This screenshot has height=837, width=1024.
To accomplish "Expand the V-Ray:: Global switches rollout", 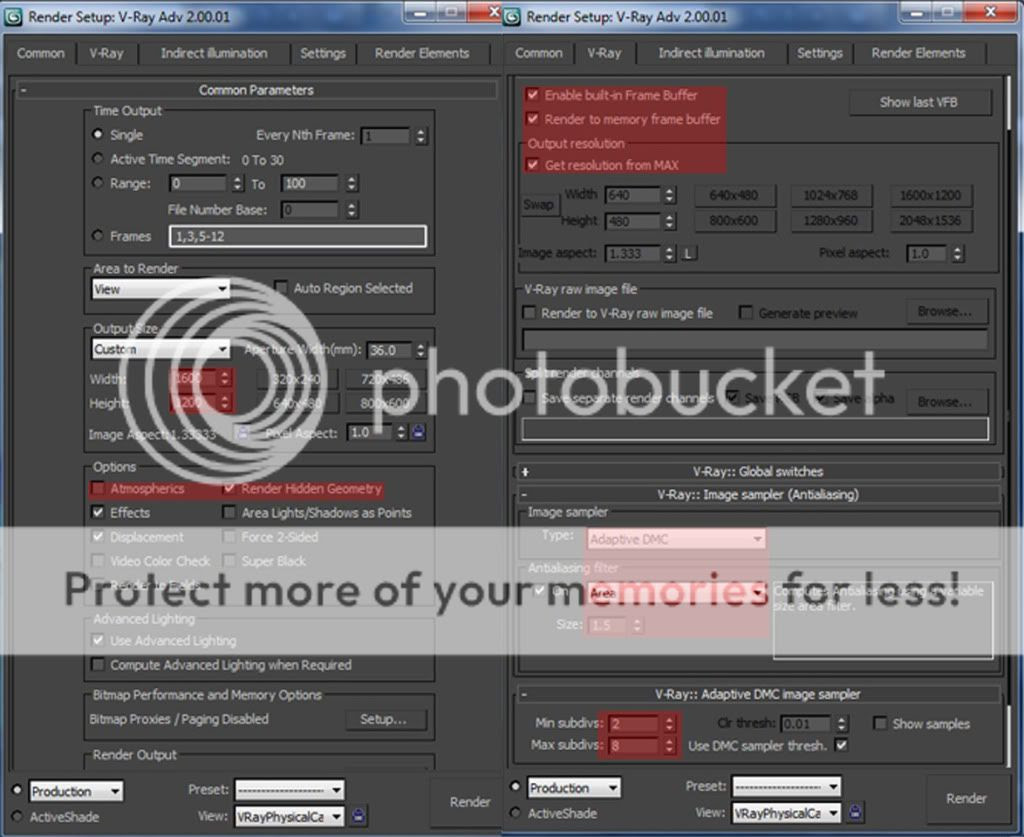I will point(758,471).
